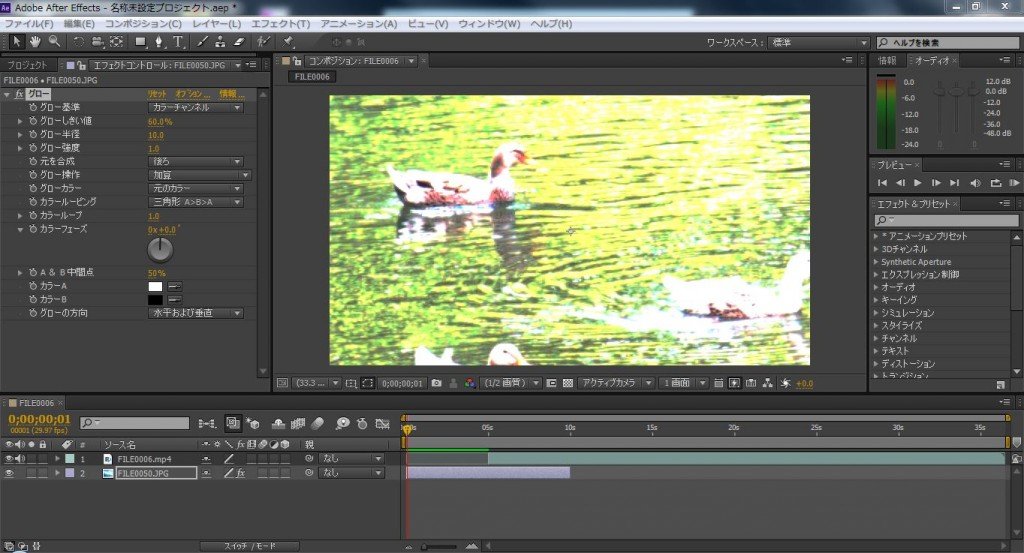Open the グローカラー dropdown
This screenshot has height=553, width=1024.
[x=196, y=189]
